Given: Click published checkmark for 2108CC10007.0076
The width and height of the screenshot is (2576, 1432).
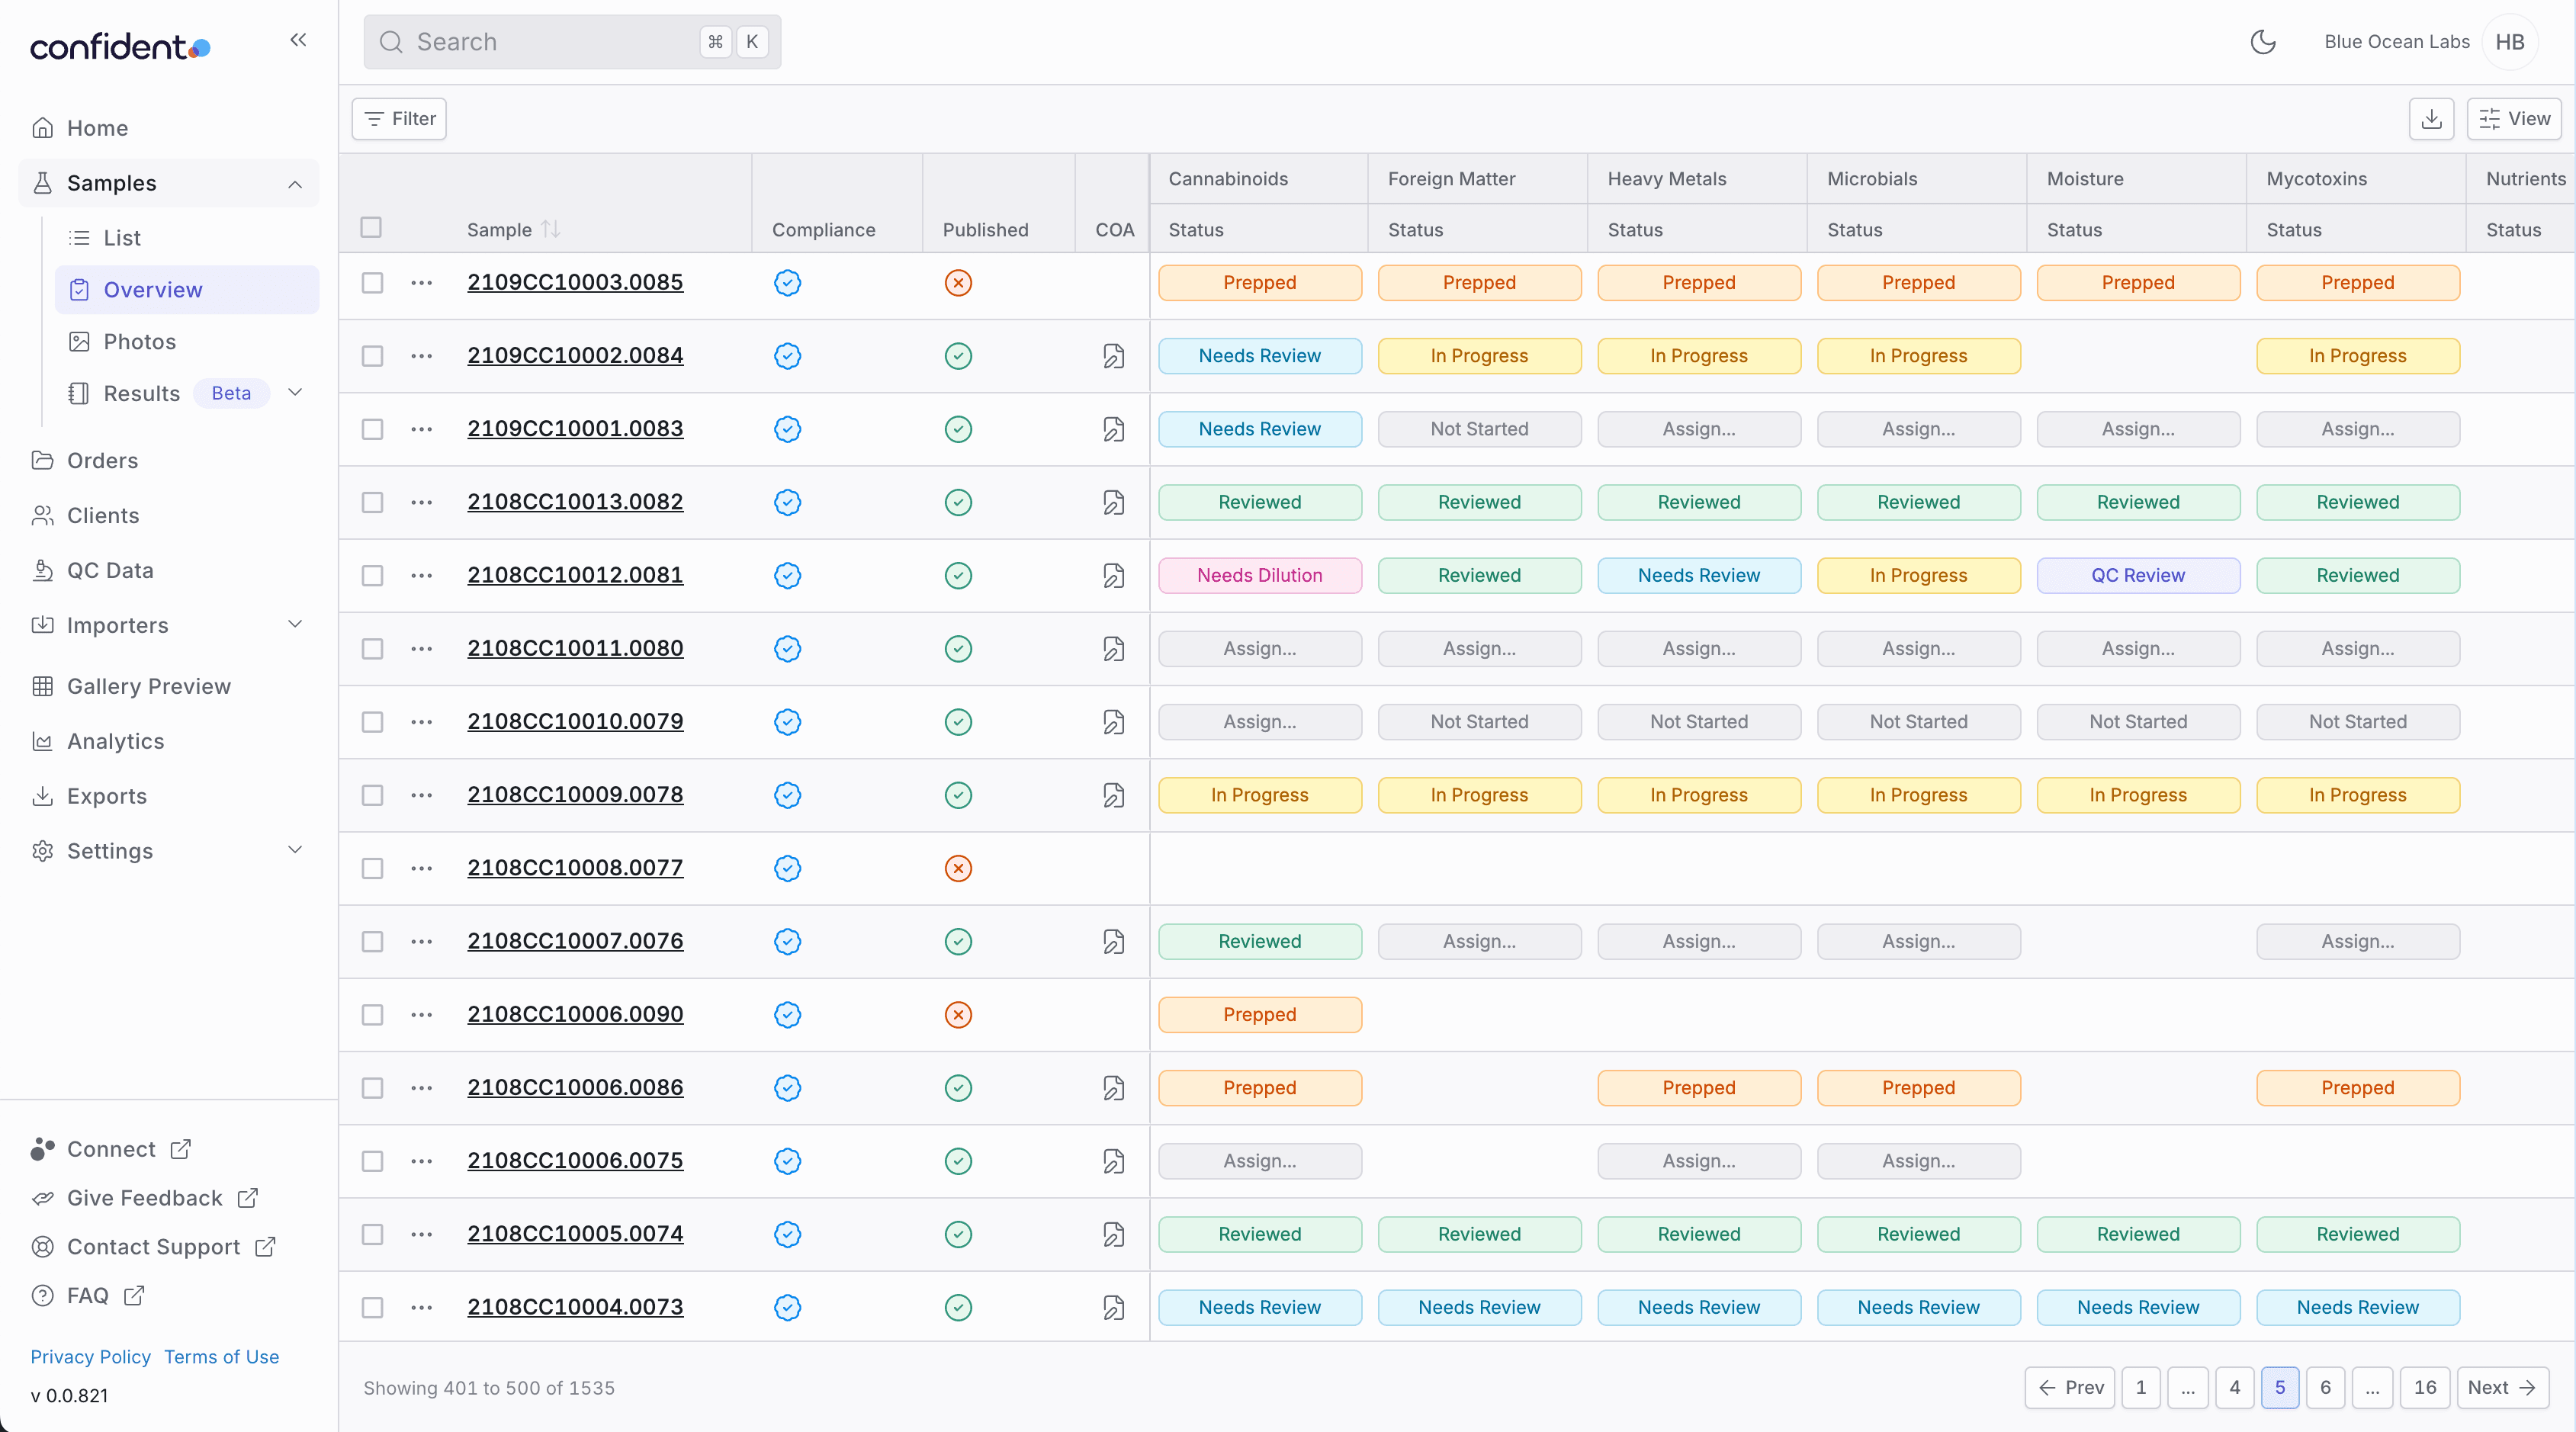Looking at the screenshot, I should tap(958, 941).
